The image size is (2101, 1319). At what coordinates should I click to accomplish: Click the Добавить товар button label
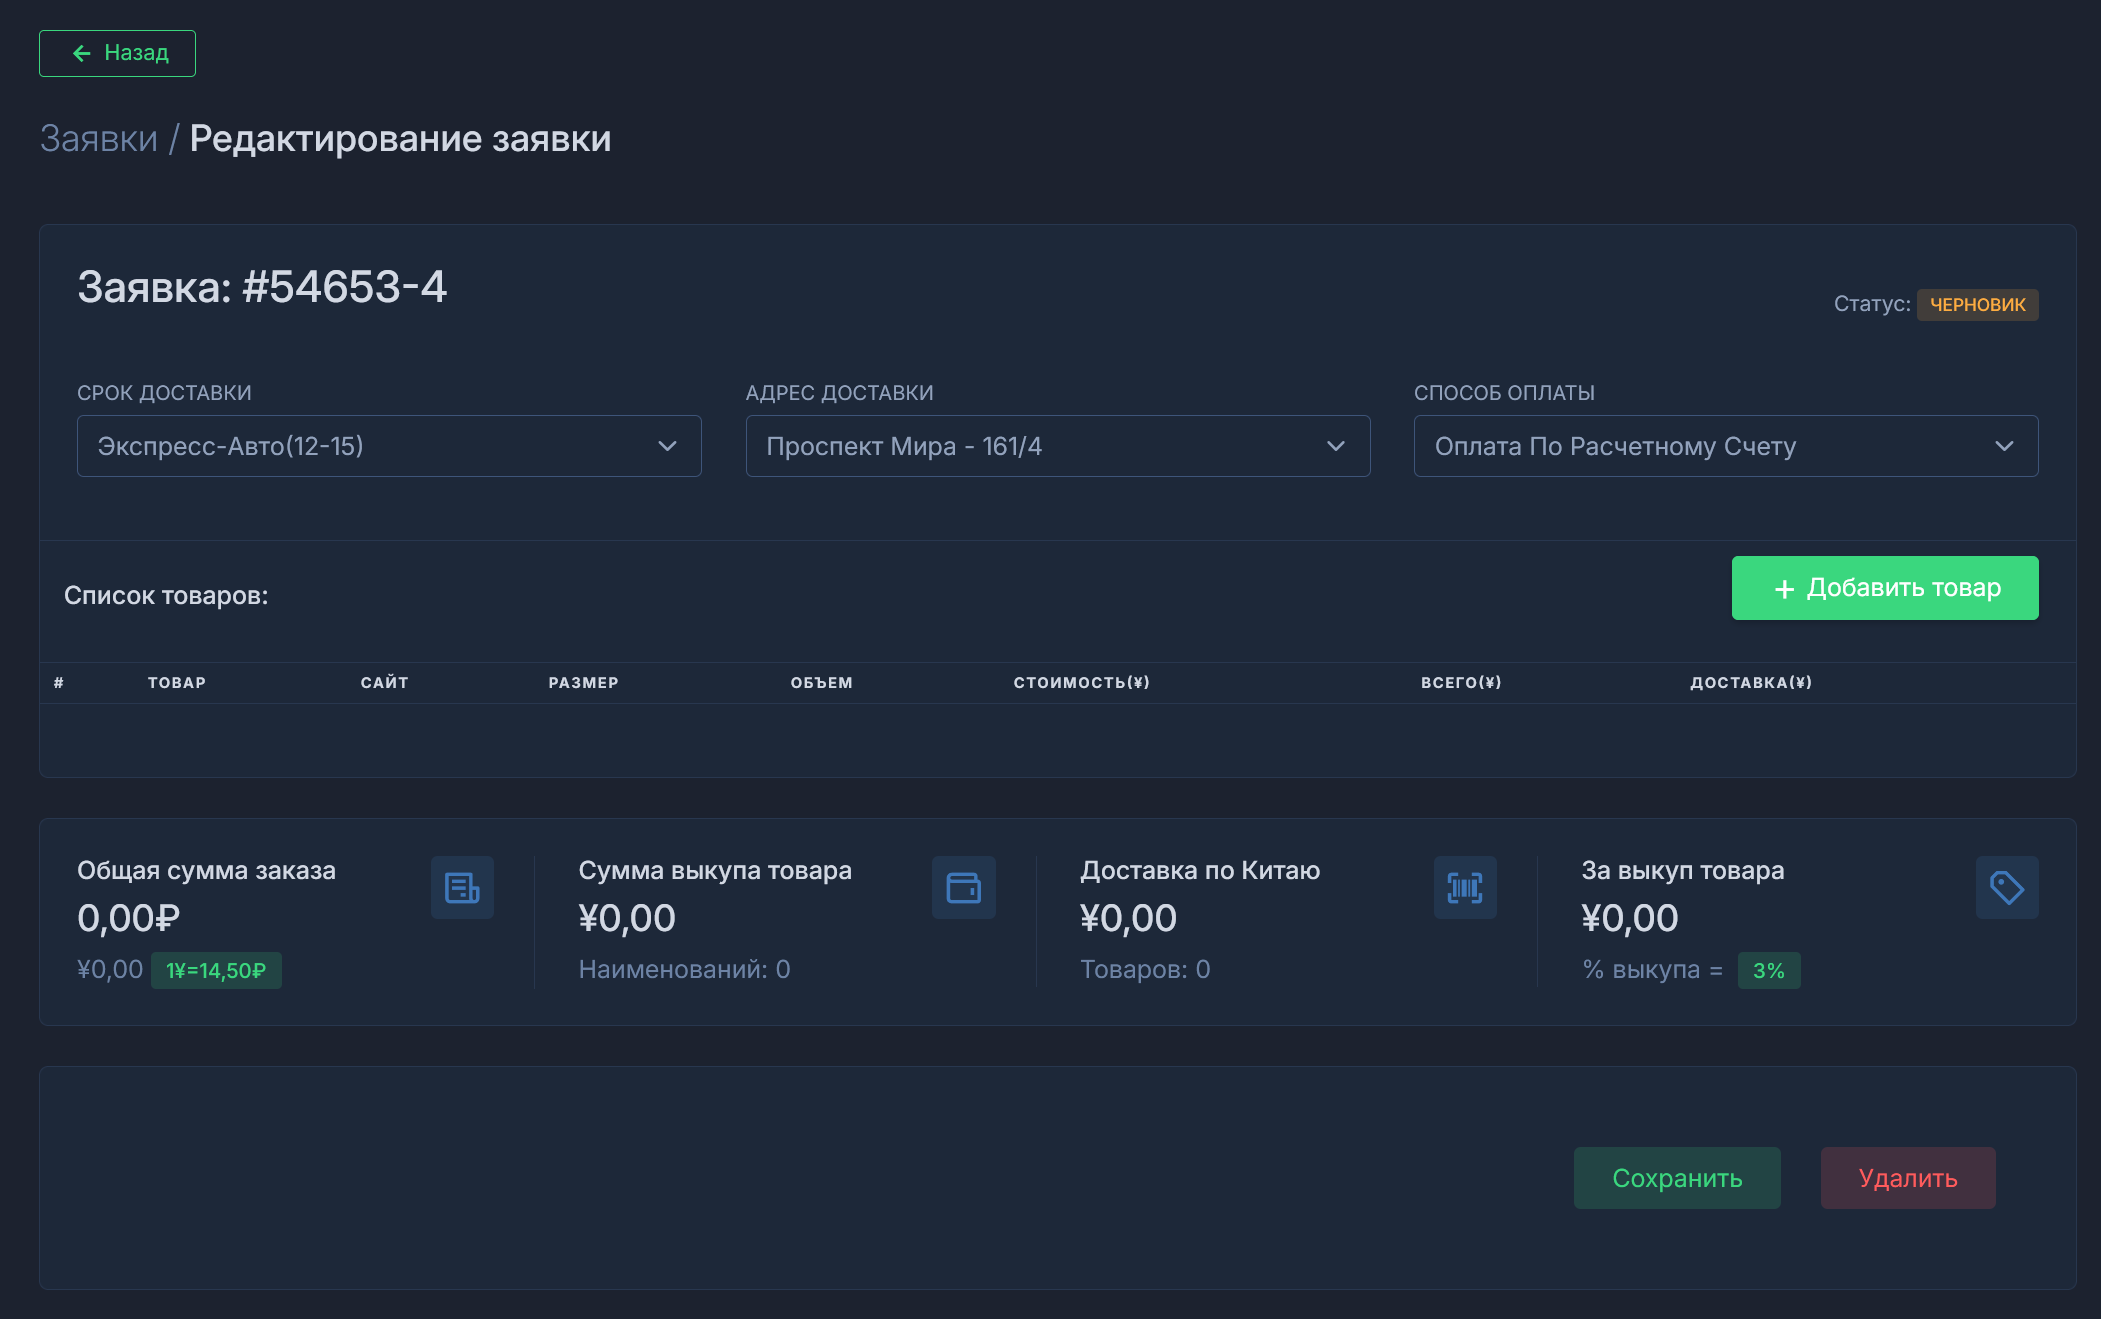1903,588
